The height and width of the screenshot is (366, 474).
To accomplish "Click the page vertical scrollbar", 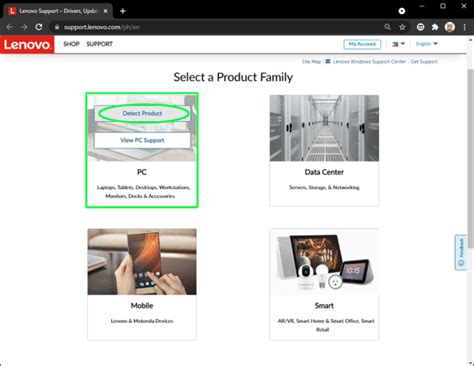I will click(x=471, y=158).
